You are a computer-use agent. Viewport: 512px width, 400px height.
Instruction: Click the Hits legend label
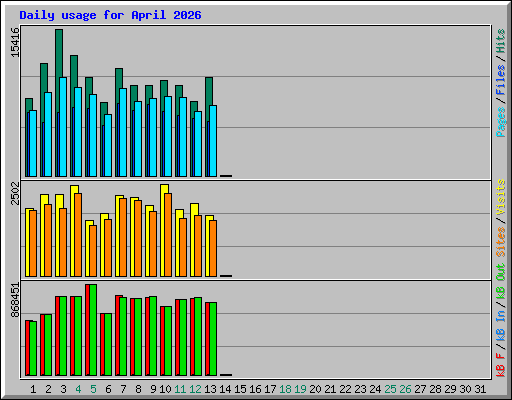click(501, 41)
